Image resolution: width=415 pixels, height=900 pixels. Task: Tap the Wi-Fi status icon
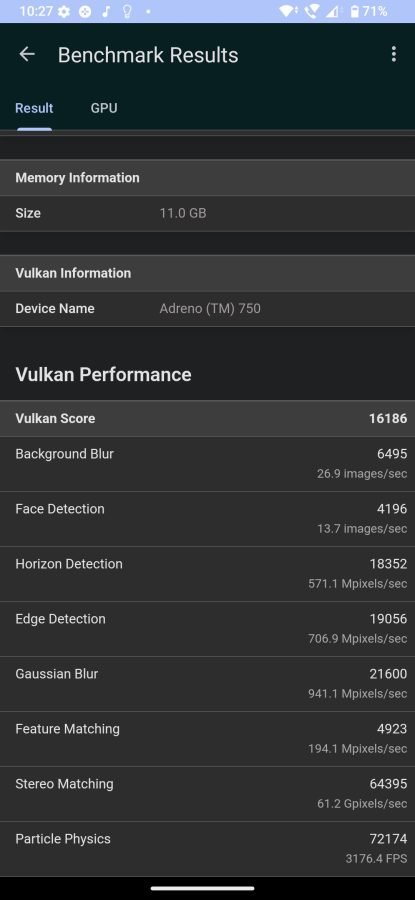pyautogui.click(x=286, y=11)
